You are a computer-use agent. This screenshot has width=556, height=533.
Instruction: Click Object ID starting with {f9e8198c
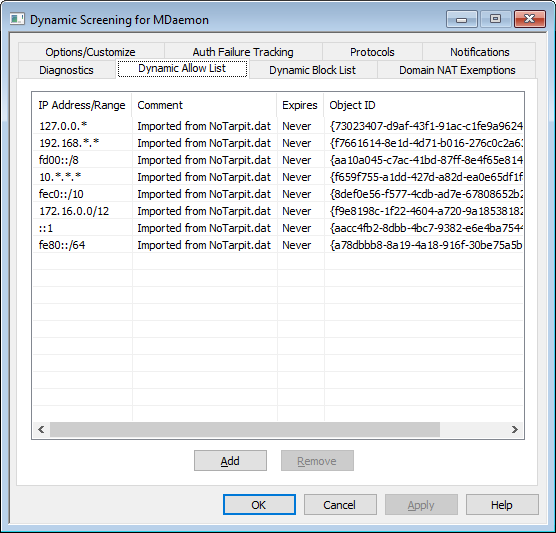426,211
